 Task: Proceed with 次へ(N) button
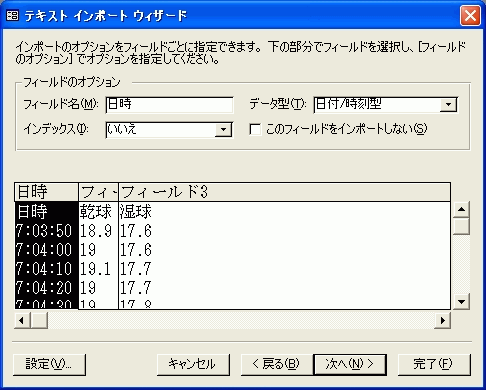pos(350,364)
